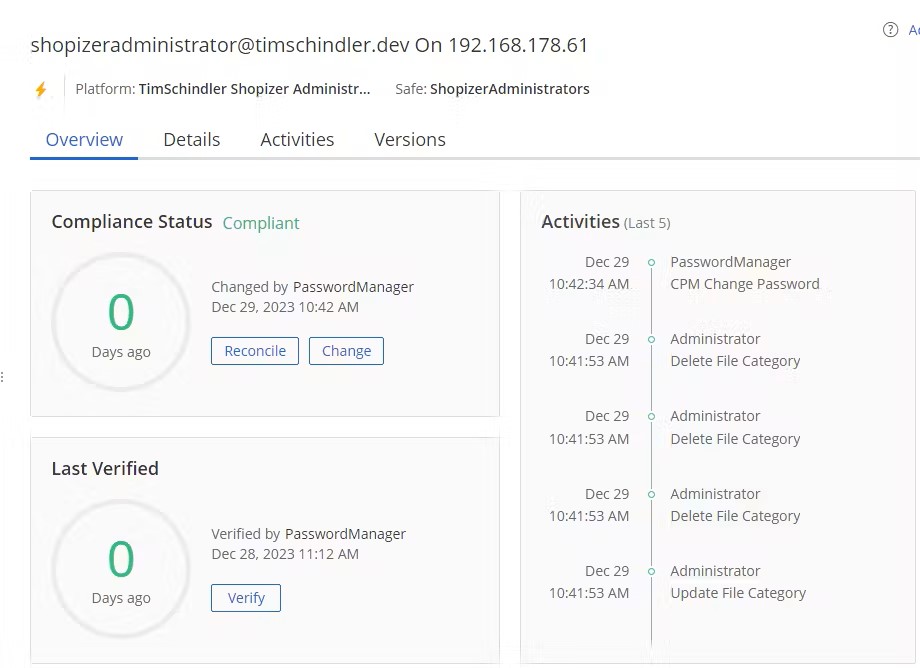
Task: Click the platform name TimSchindler Shopizer Administr...
Action: 254,89
